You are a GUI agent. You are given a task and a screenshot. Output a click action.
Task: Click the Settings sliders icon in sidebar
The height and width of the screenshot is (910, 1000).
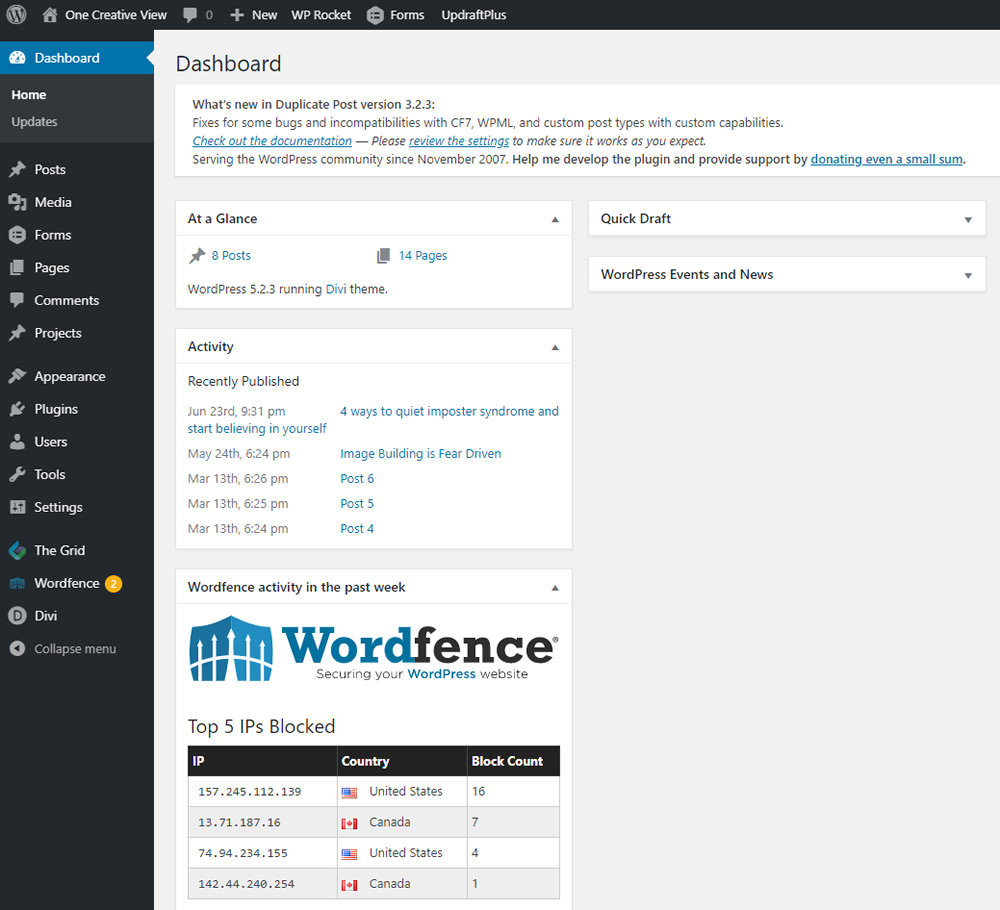(x=17, y=507)
